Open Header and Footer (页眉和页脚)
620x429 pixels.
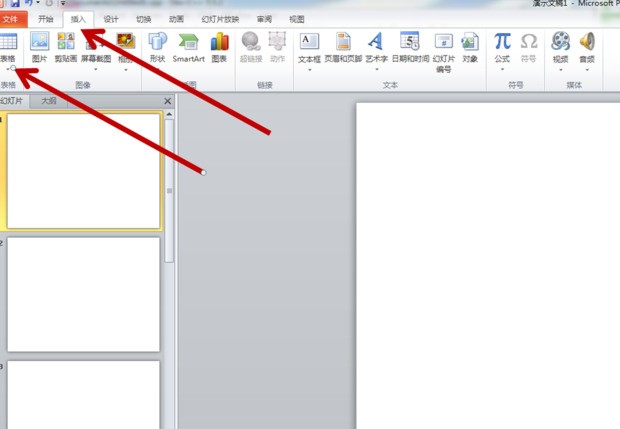343,46
